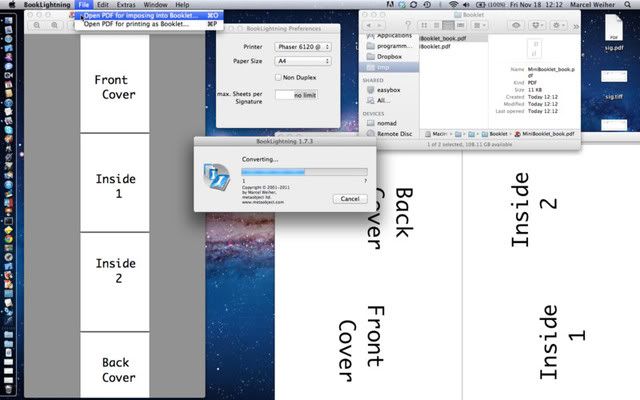Click the BookLightning app icon in dialog
Viewport: 640px width, 400px height.
tap(216, 177)
